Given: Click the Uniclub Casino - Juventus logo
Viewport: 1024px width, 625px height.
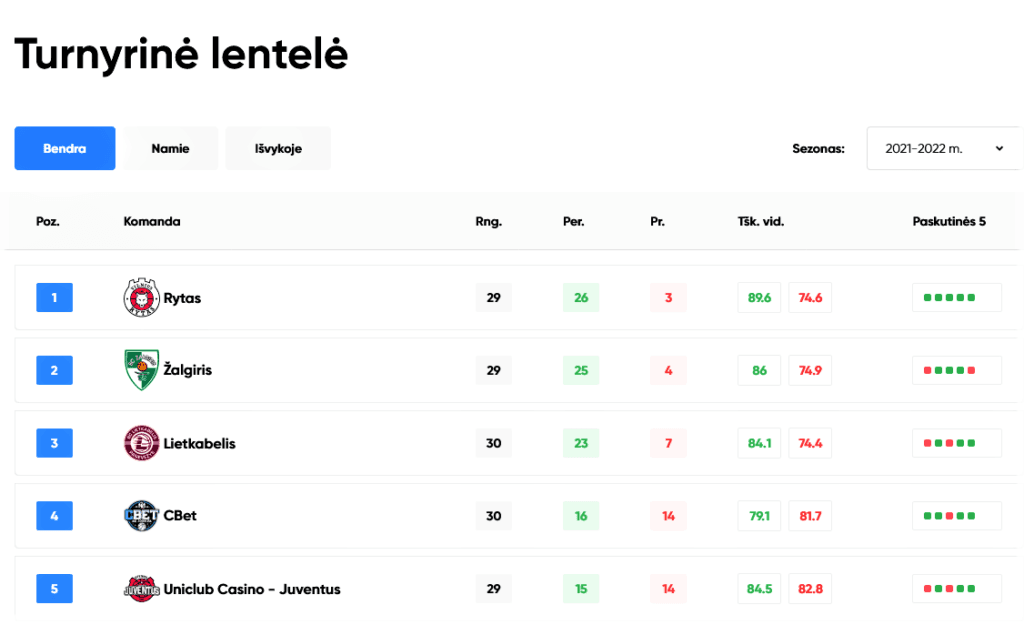Looking at the screenshot, I should 141,588.
